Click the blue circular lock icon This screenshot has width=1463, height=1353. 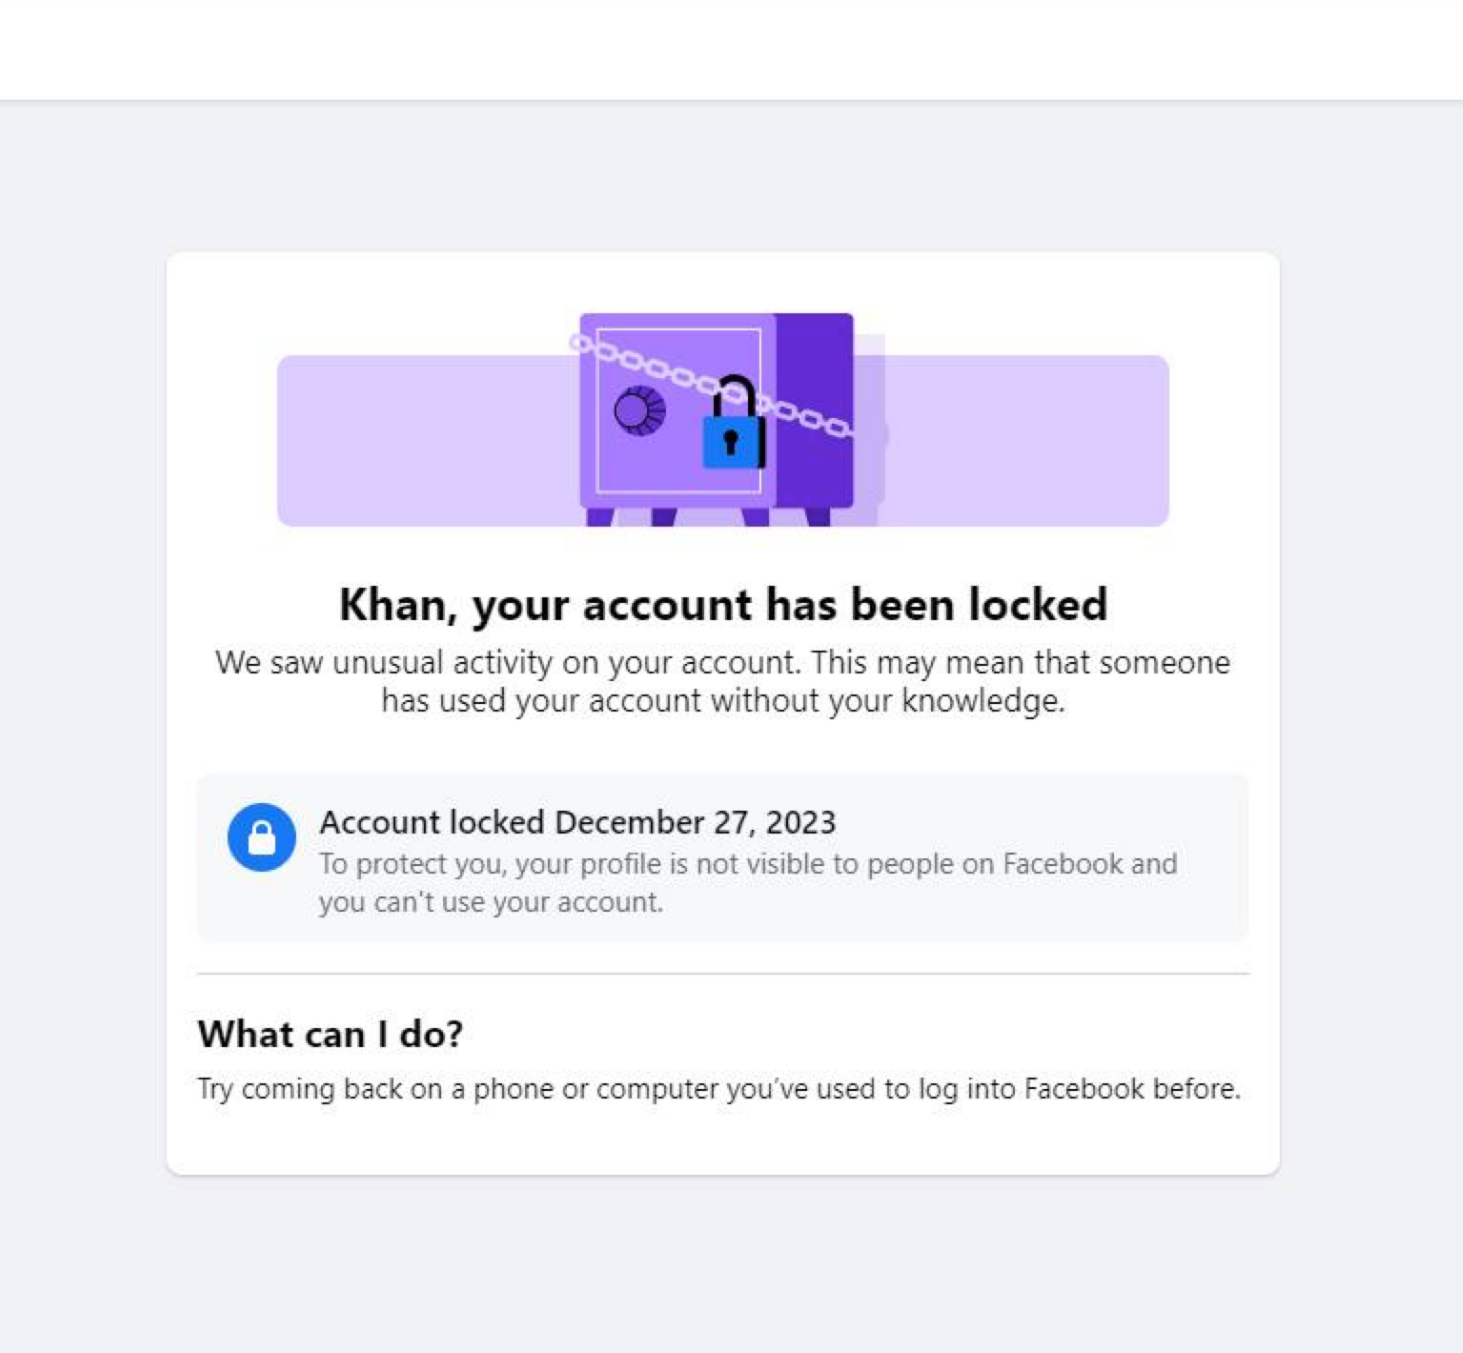point(261,837)
